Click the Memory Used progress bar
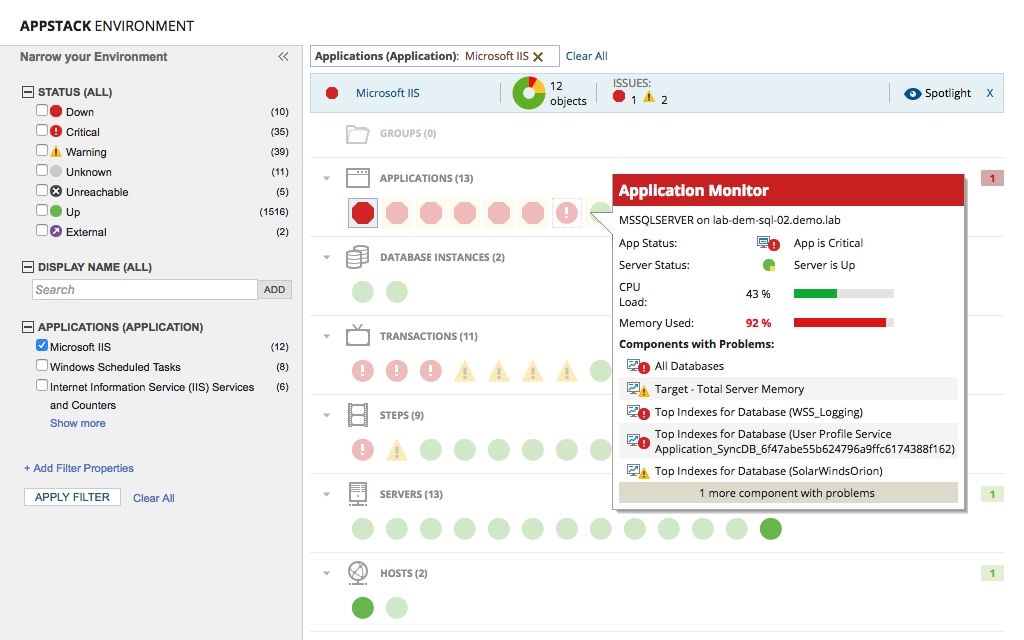1024x640 pixels. pyautogui.click(x=845, y=321)
